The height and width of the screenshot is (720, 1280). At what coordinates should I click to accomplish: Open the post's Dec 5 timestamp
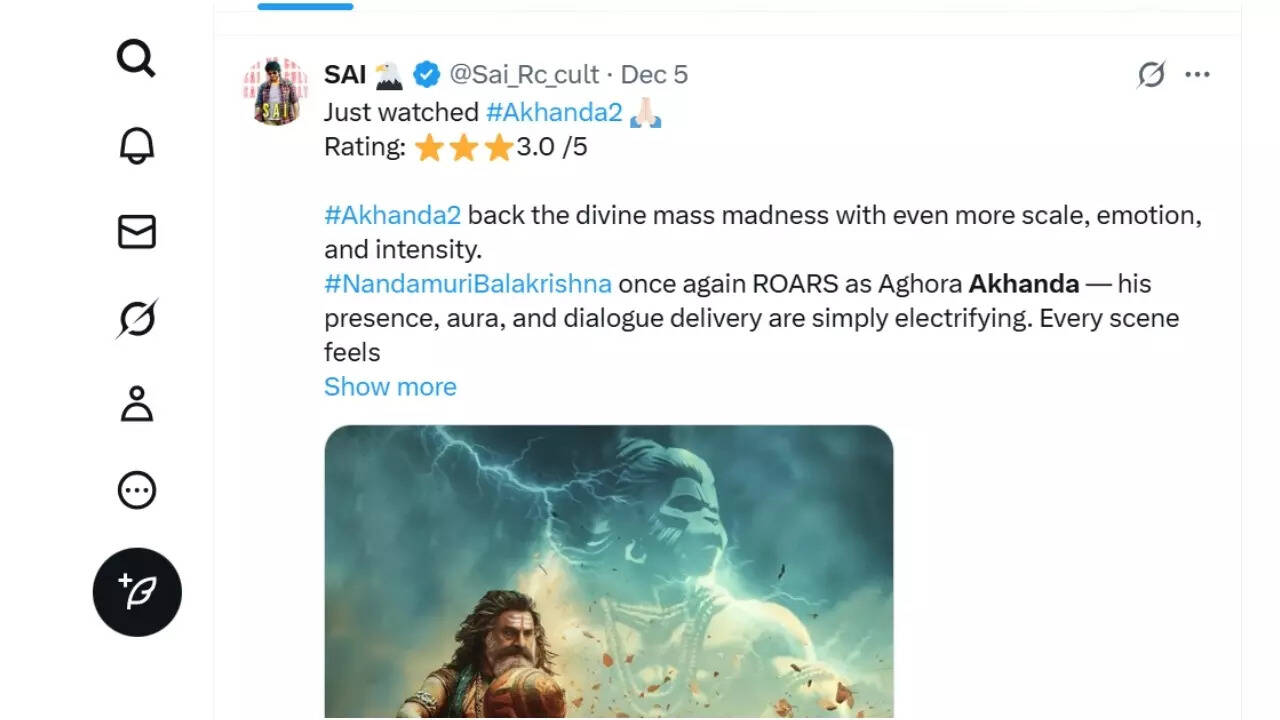(x=654, y=75)
